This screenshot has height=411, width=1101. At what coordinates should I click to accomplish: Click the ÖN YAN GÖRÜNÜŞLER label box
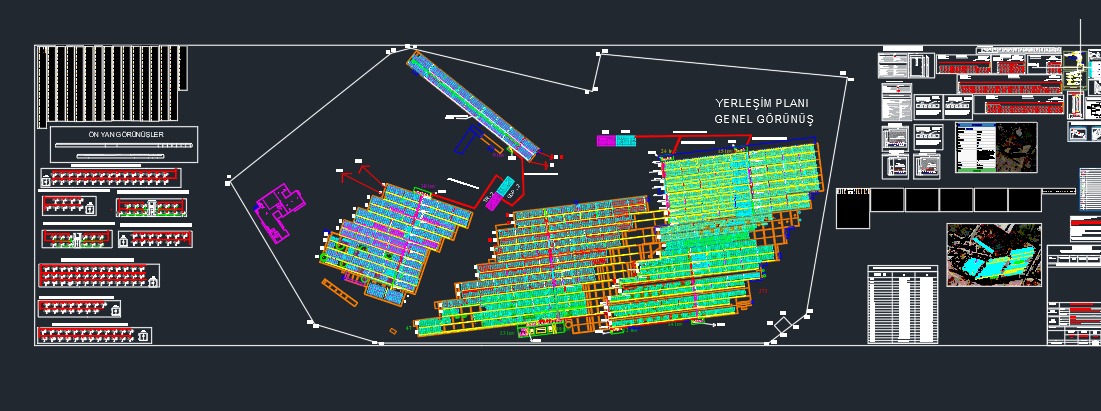[x=124, y=134]
